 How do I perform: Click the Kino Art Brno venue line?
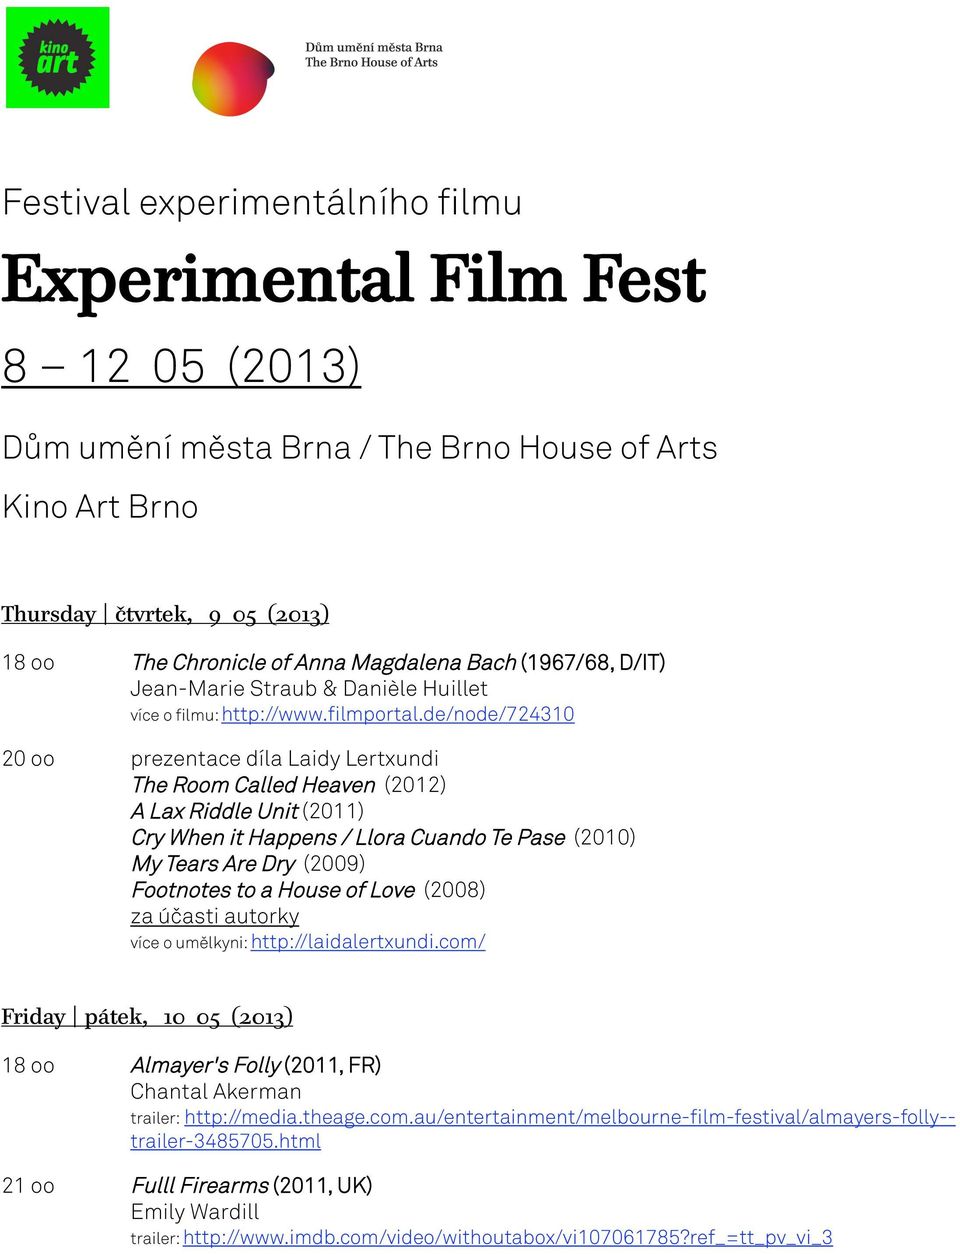[x=100, y=507]
